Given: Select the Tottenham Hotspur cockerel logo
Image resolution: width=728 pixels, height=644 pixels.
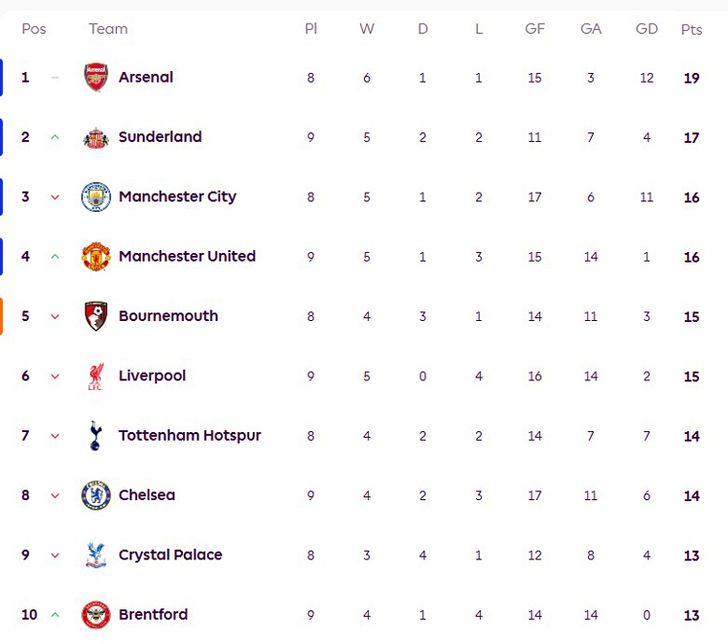Looking at the screenshot, I should [x=95, y=436].
